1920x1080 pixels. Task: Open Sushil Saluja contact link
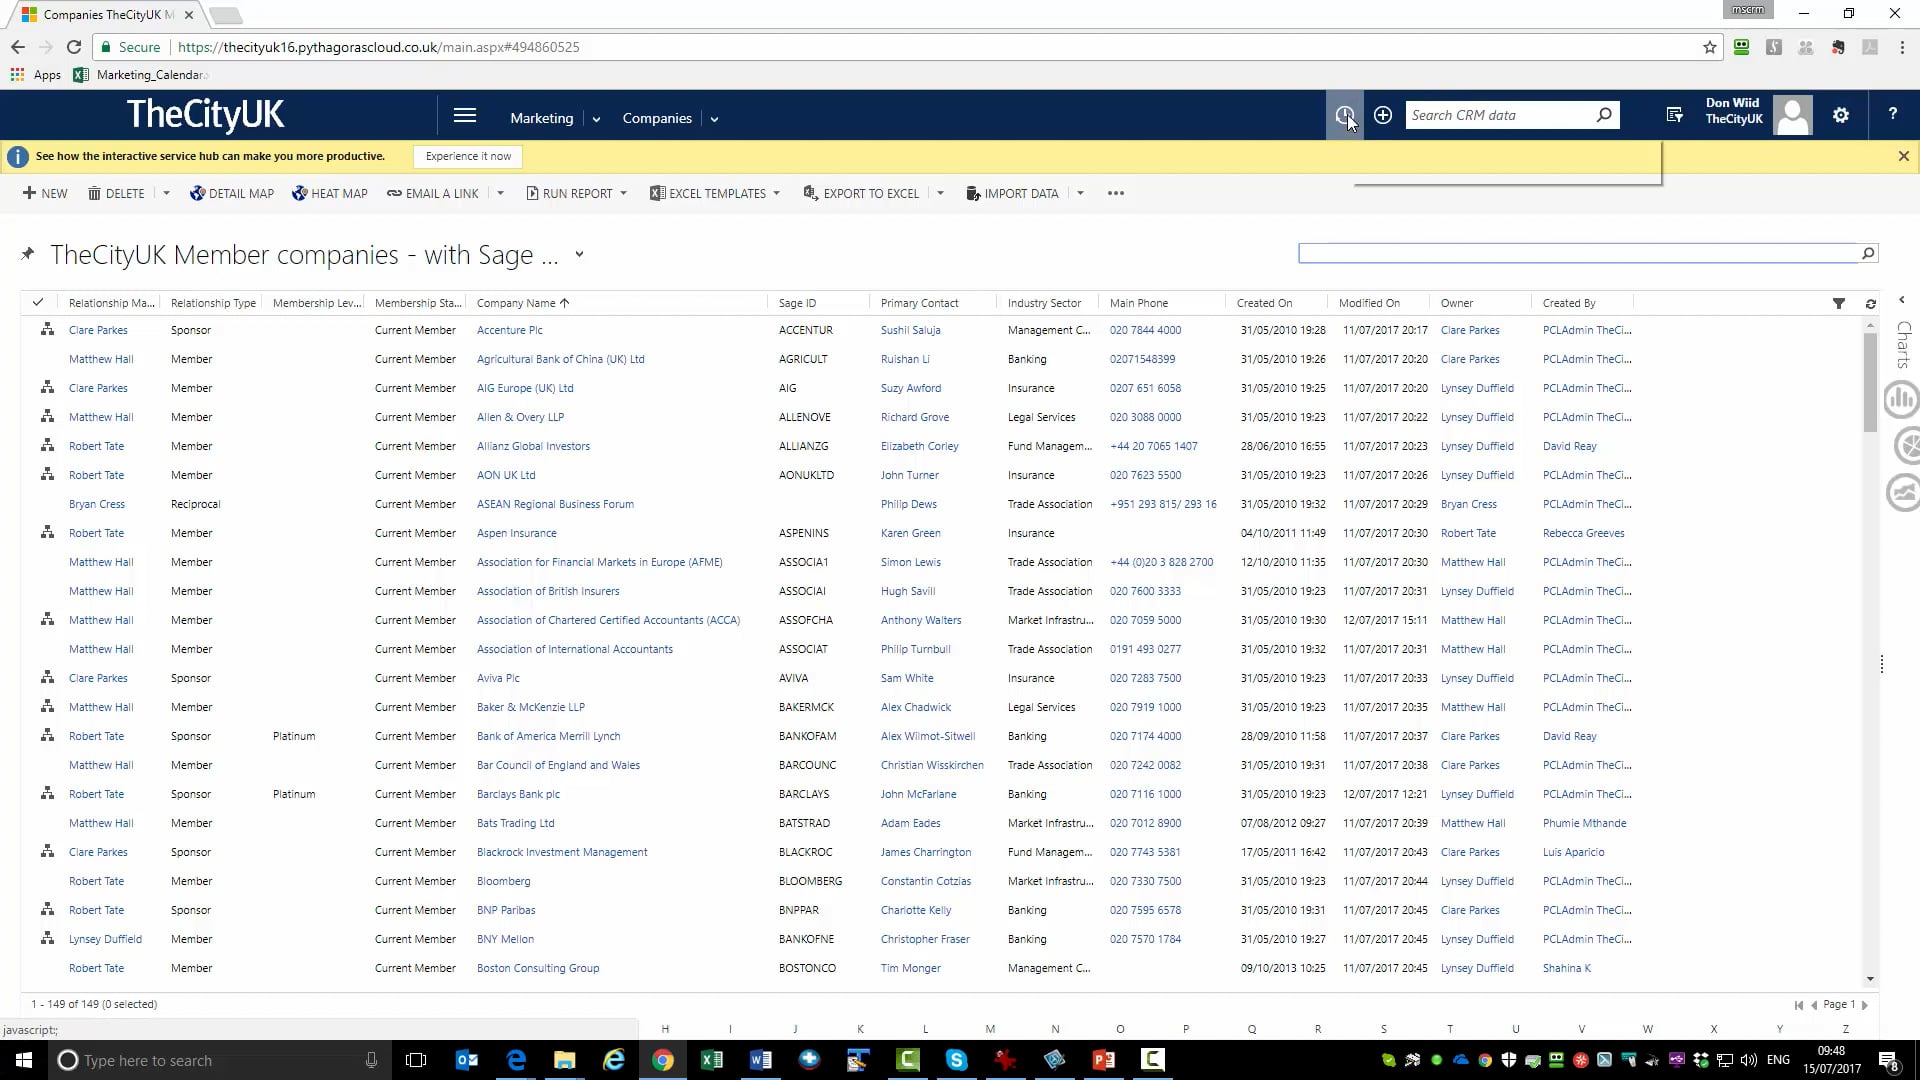tap(910, 331)
